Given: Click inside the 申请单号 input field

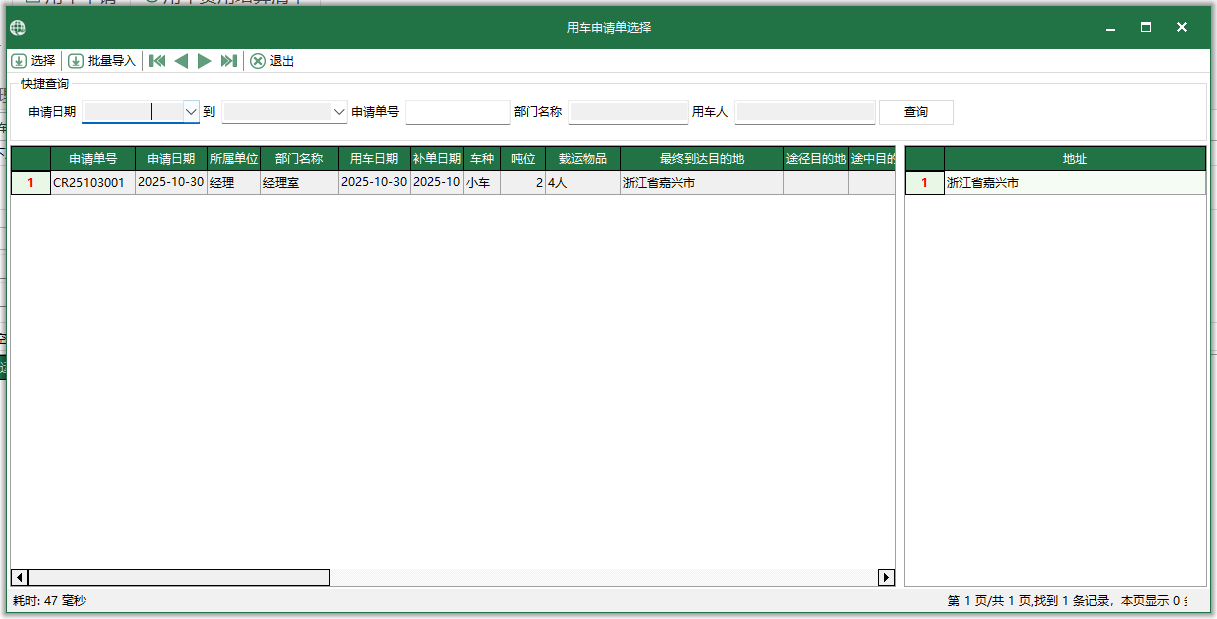Looking at the screenshot, I should pos(457,112).
